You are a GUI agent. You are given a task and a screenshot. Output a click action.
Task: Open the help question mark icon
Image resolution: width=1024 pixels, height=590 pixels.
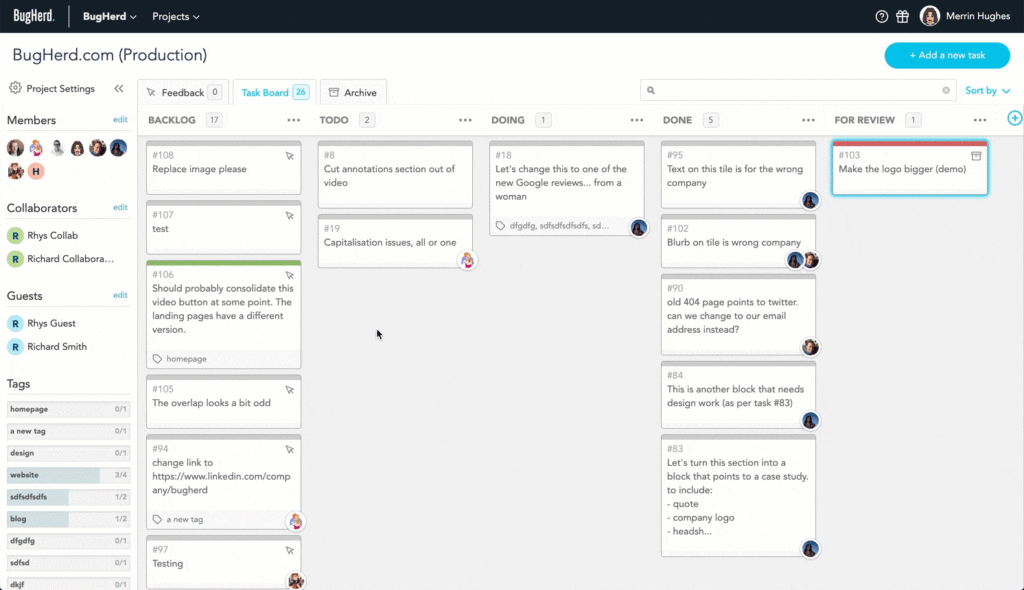point(881,16)
